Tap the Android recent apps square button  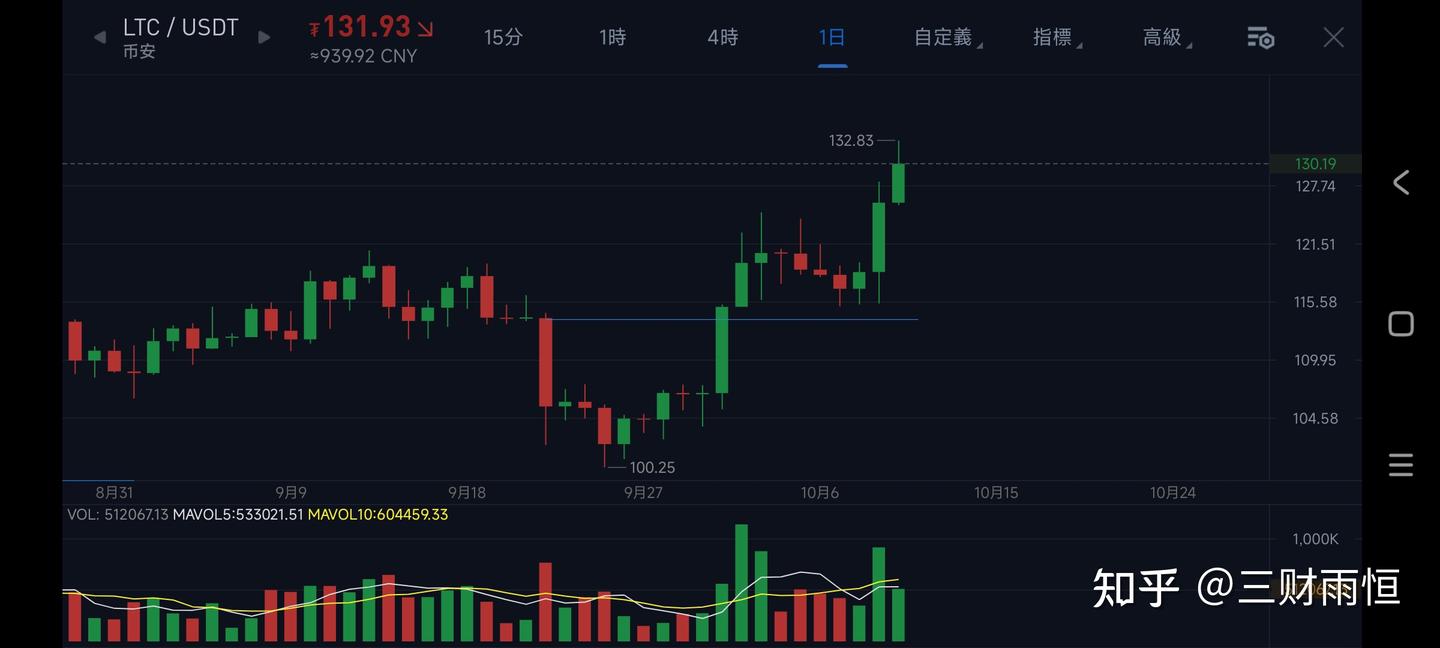pos(1400,323)
